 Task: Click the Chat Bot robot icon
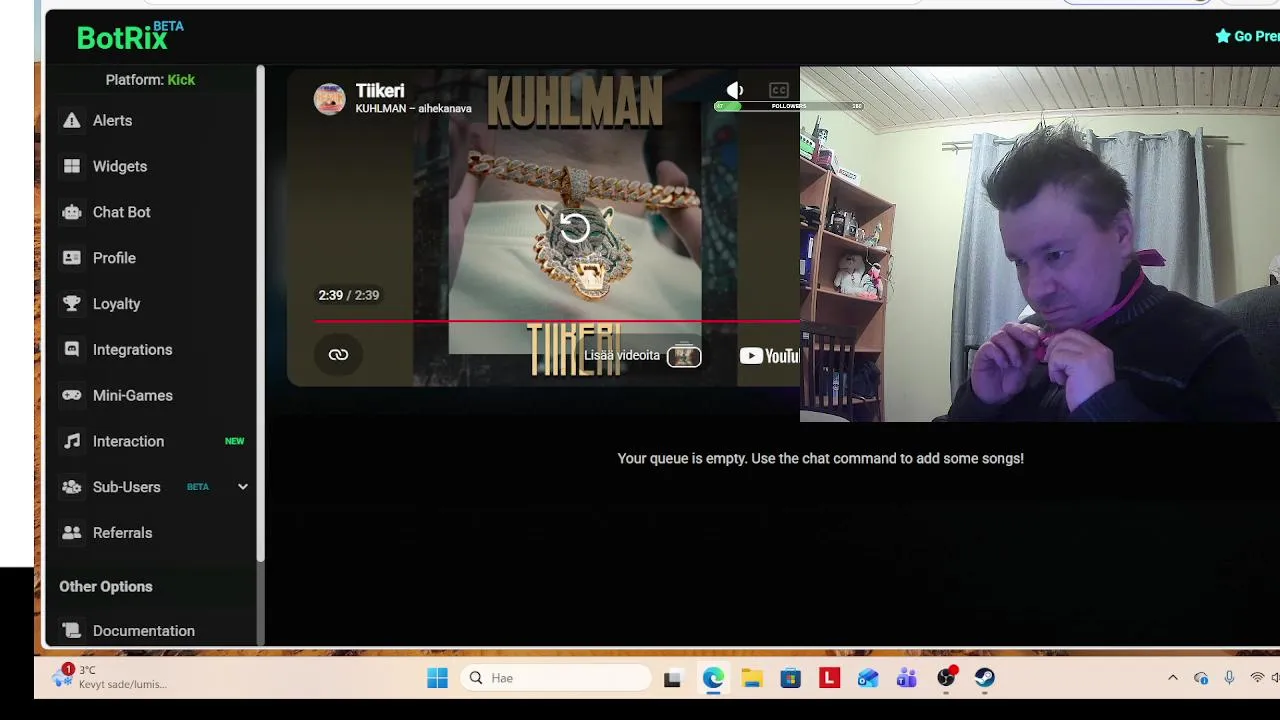click(x=72, y=212)
